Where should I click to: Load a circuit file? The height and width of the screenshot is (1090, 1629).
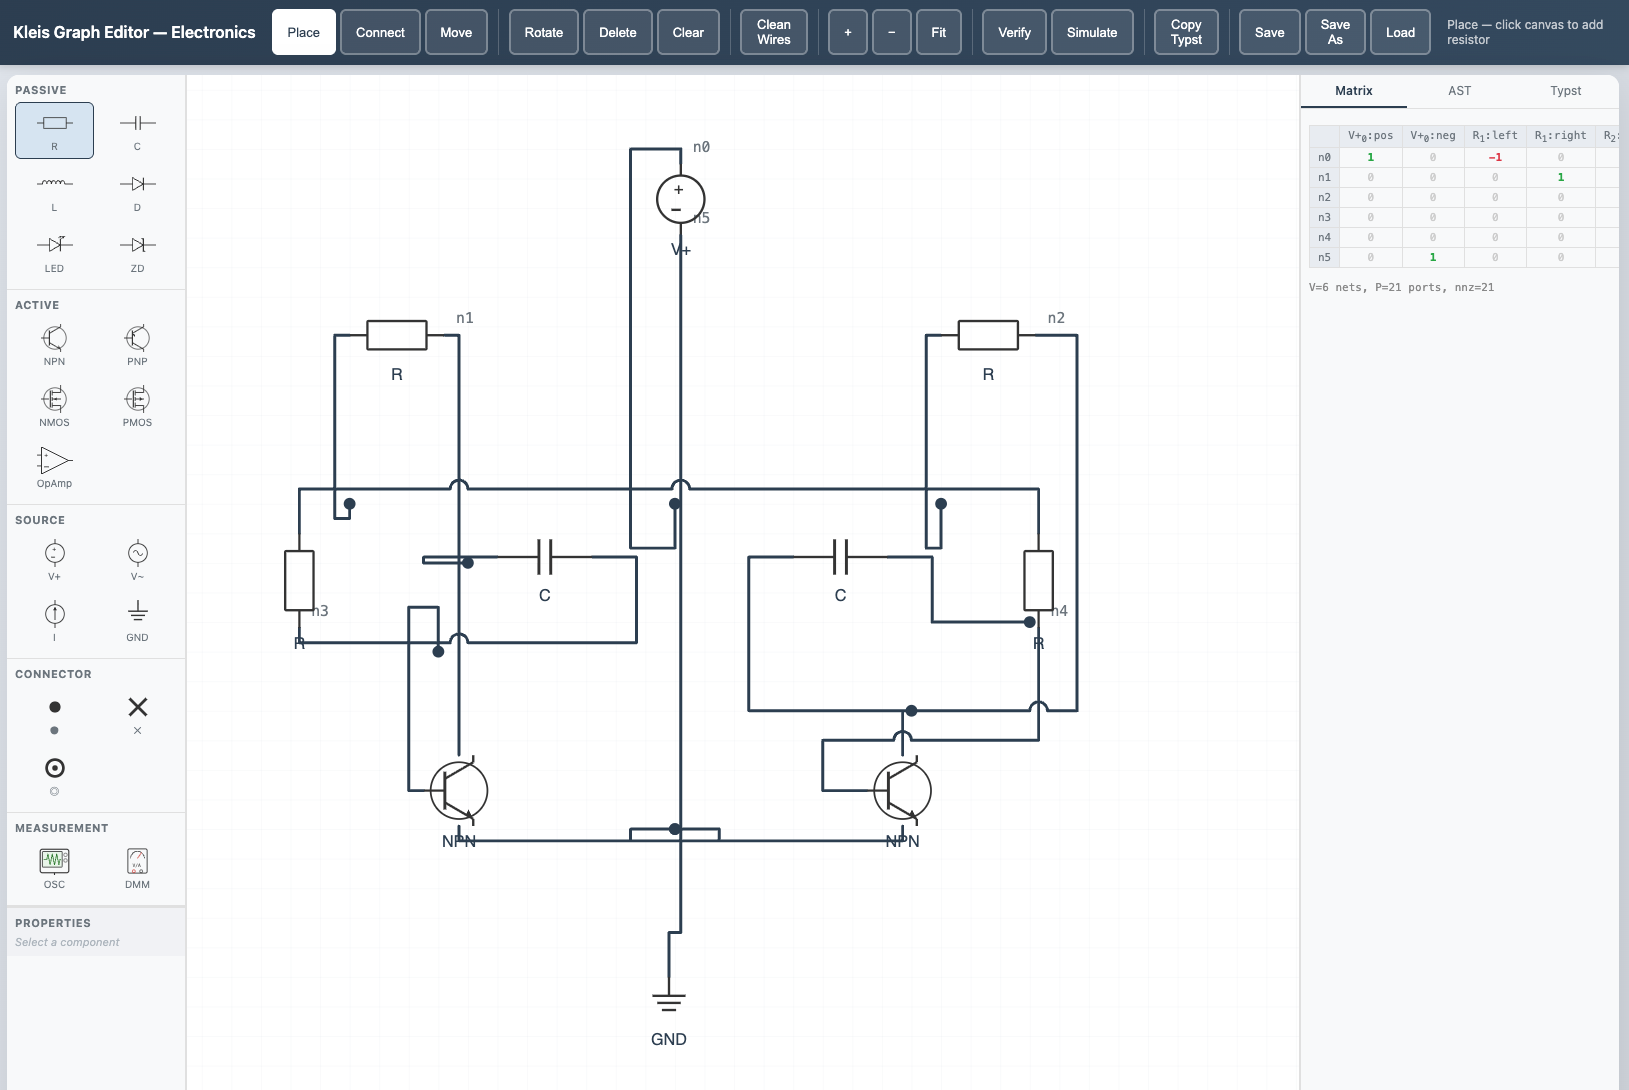(1400, 32)
